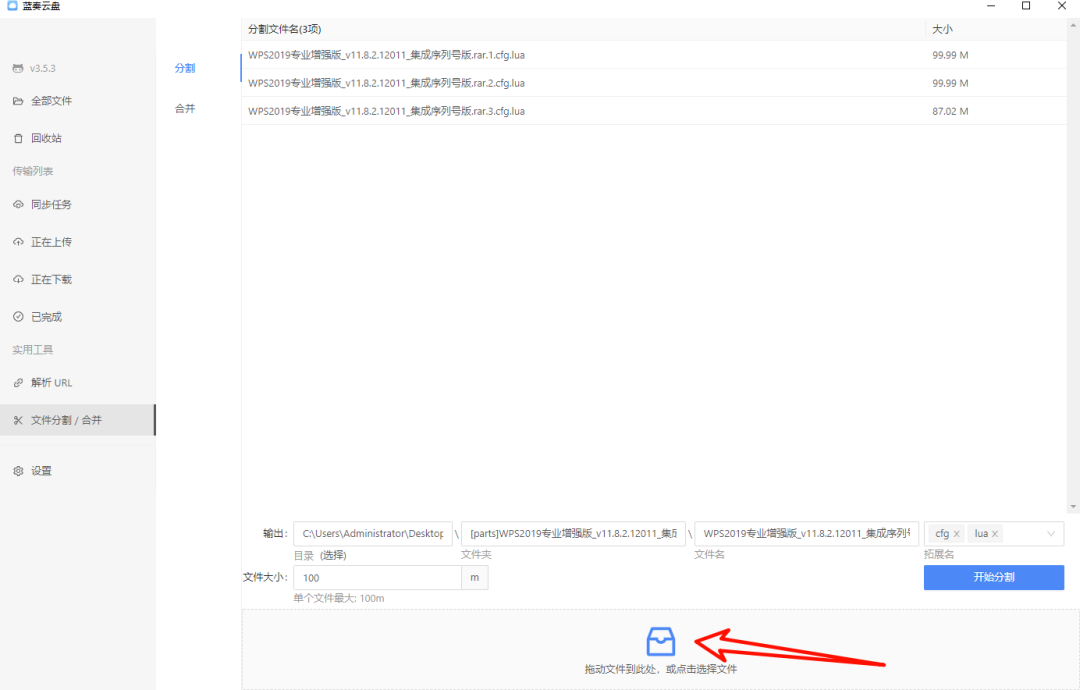Click the blue inbox drop-file icon
Viewport: 1080px width, 690px height.
(x=661, y=641)
